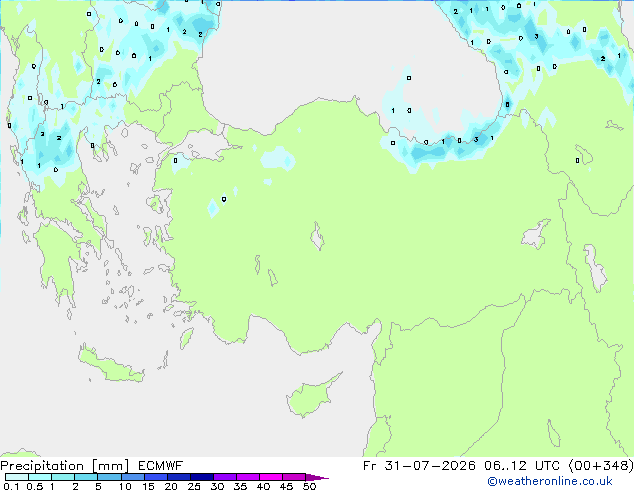Click the "45" legend scale label
The image size is (634, 490).
coord(286,486)
